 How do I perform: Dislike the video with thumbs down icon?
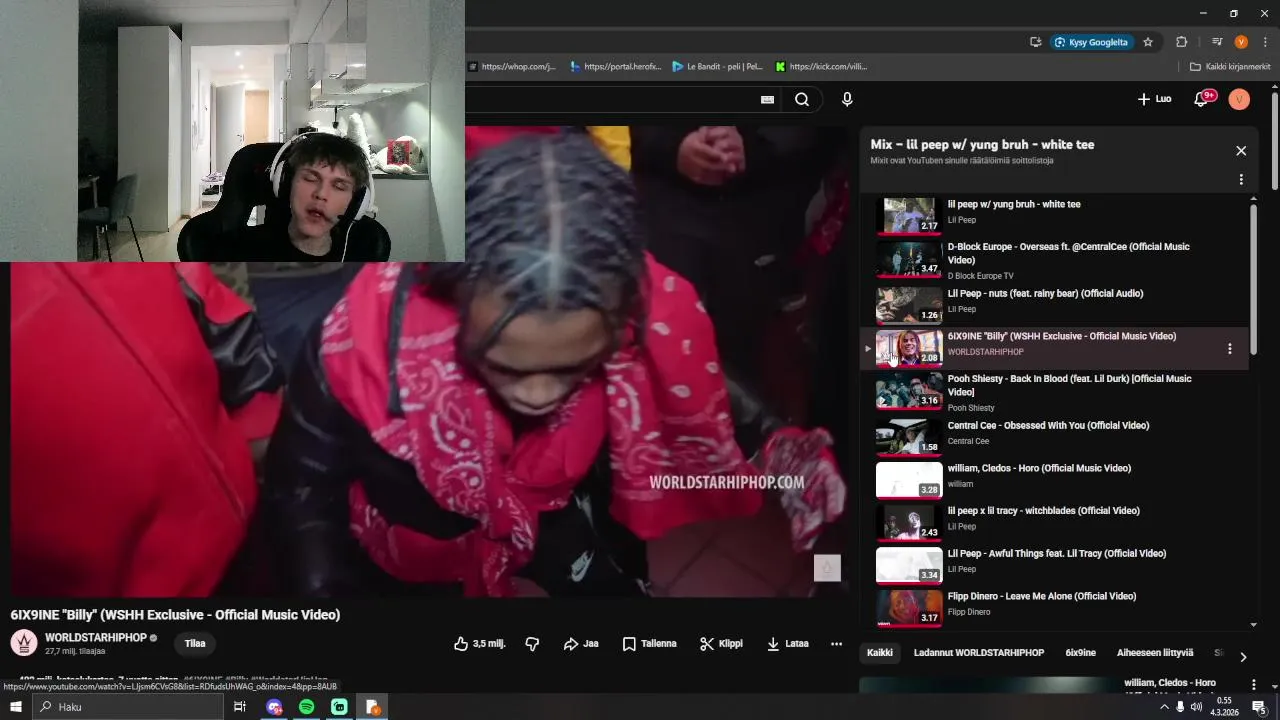[532, 644]
